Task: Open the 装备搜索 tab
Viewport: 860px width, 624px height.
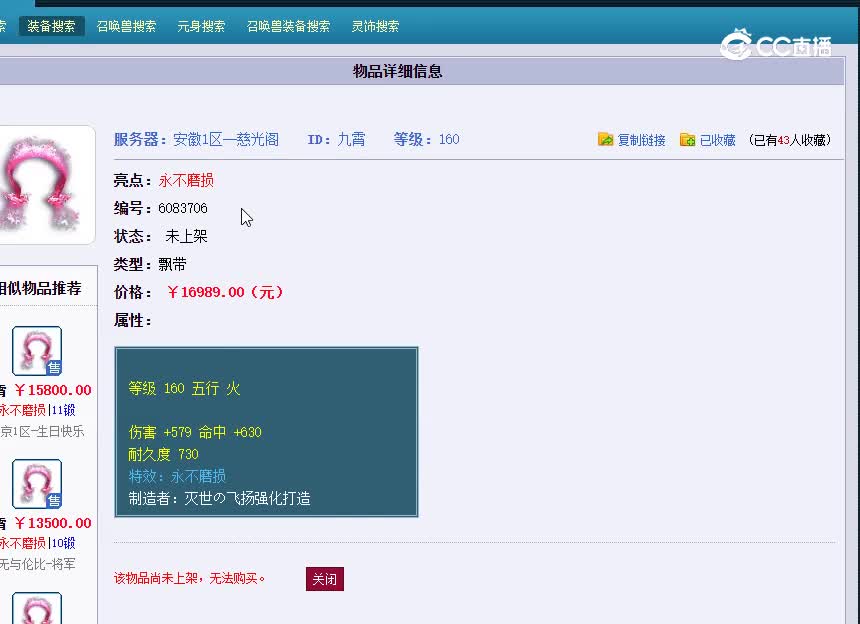Action: (52, 26)
